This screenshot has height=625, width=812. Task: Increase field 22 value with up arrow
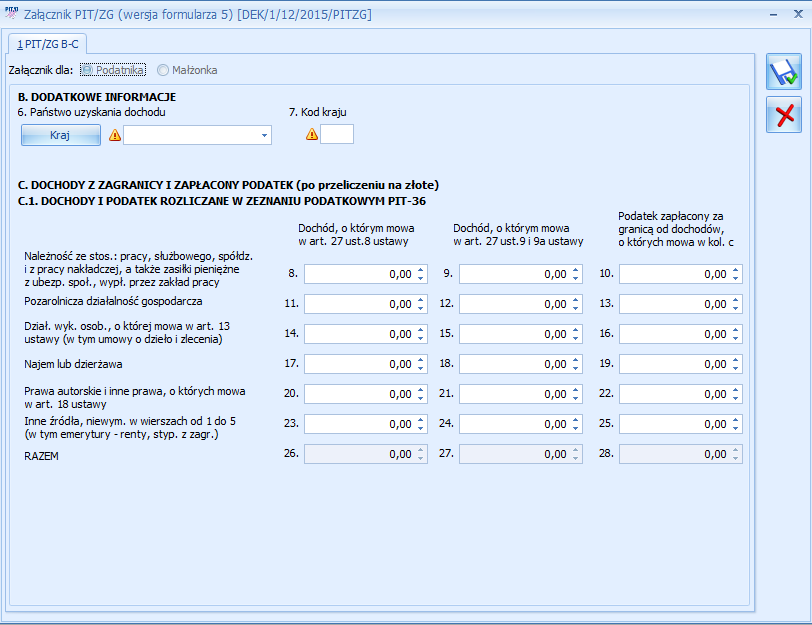[x=735, y=390]
